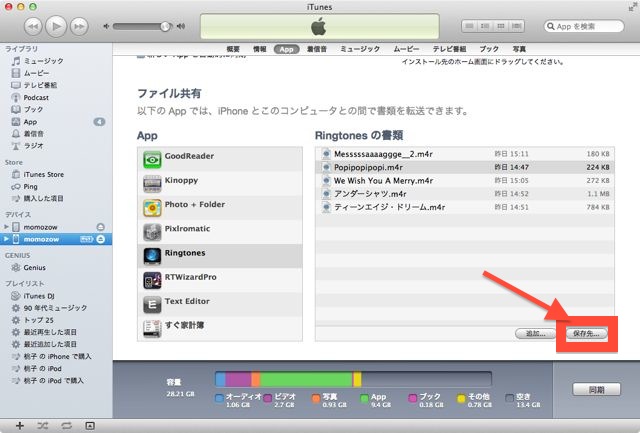Open 着信音 in the library sidebar
The height and width of the screenshot is (433, 640).
(x=33, y=133)
